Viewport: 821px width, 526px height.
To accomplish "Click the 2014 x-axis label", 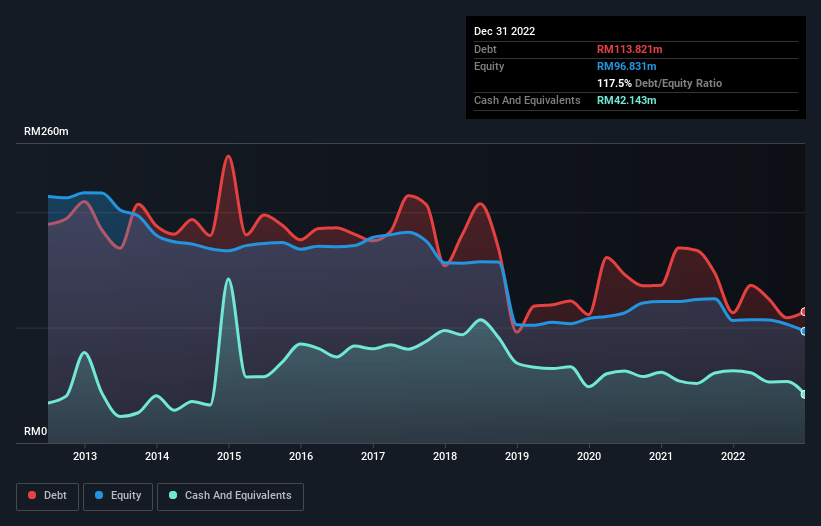I will tap(157, 456).
